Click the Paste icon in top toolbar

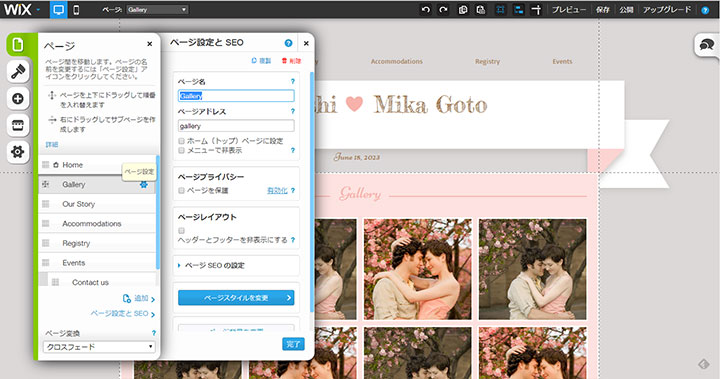480,10
